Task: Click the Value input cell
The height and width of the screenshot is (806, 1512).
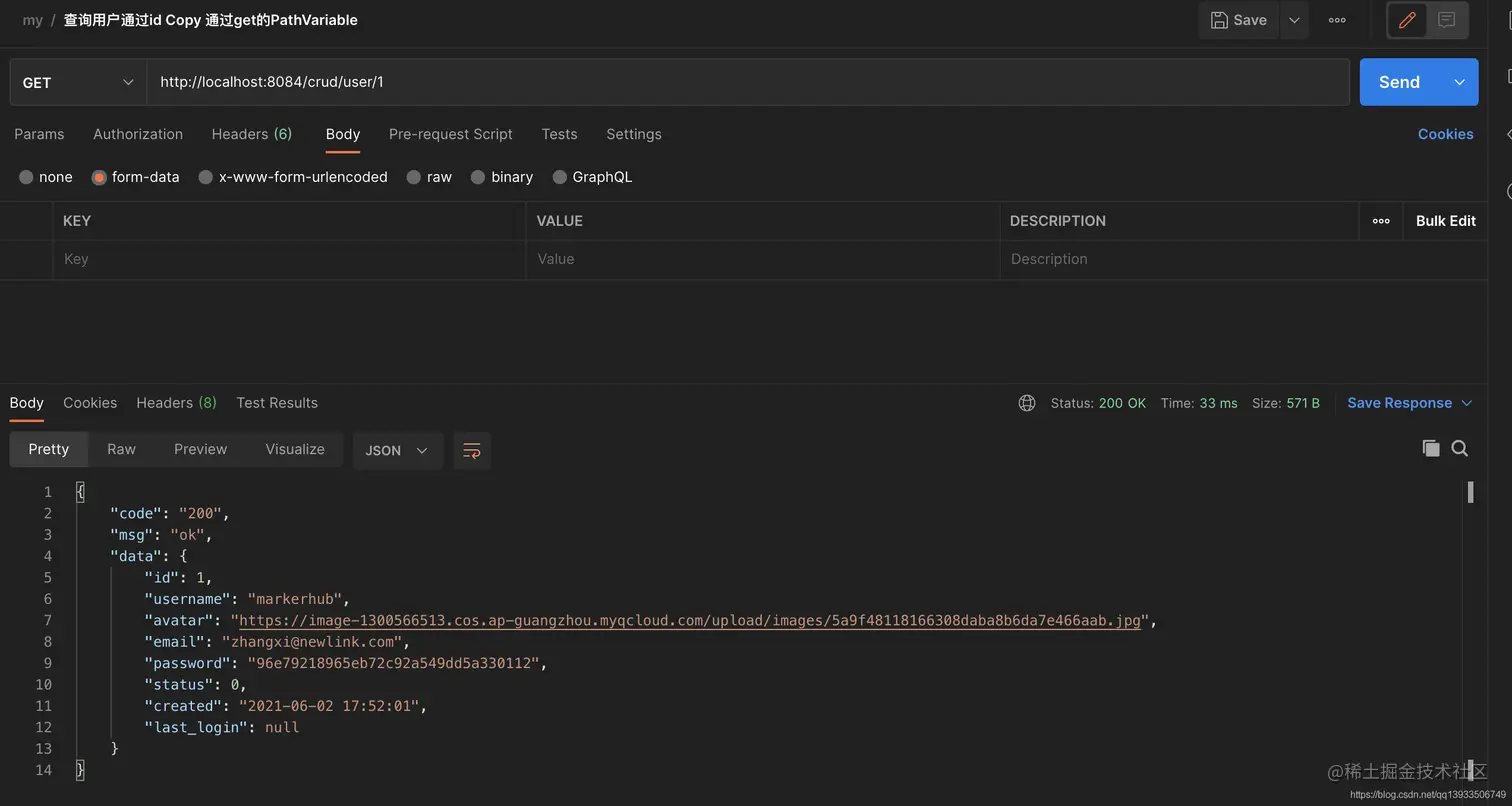Action: pos(762,259)
